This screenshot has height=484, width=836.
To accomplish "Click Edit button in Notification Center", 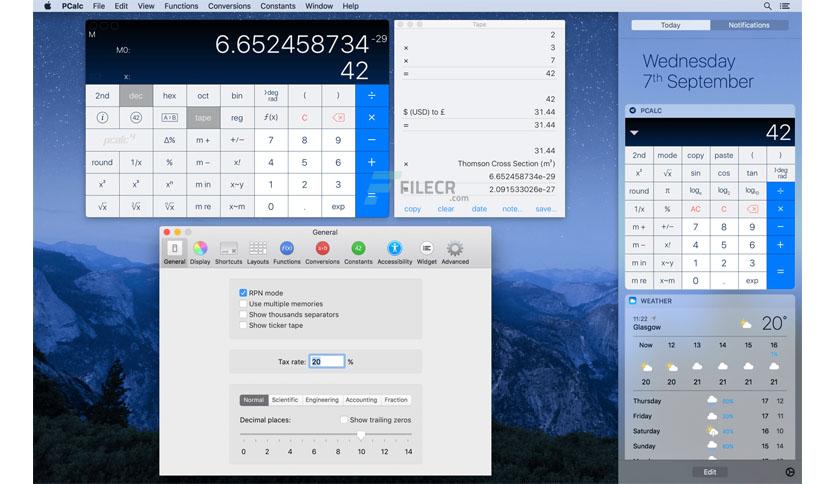I will [710, 472].
